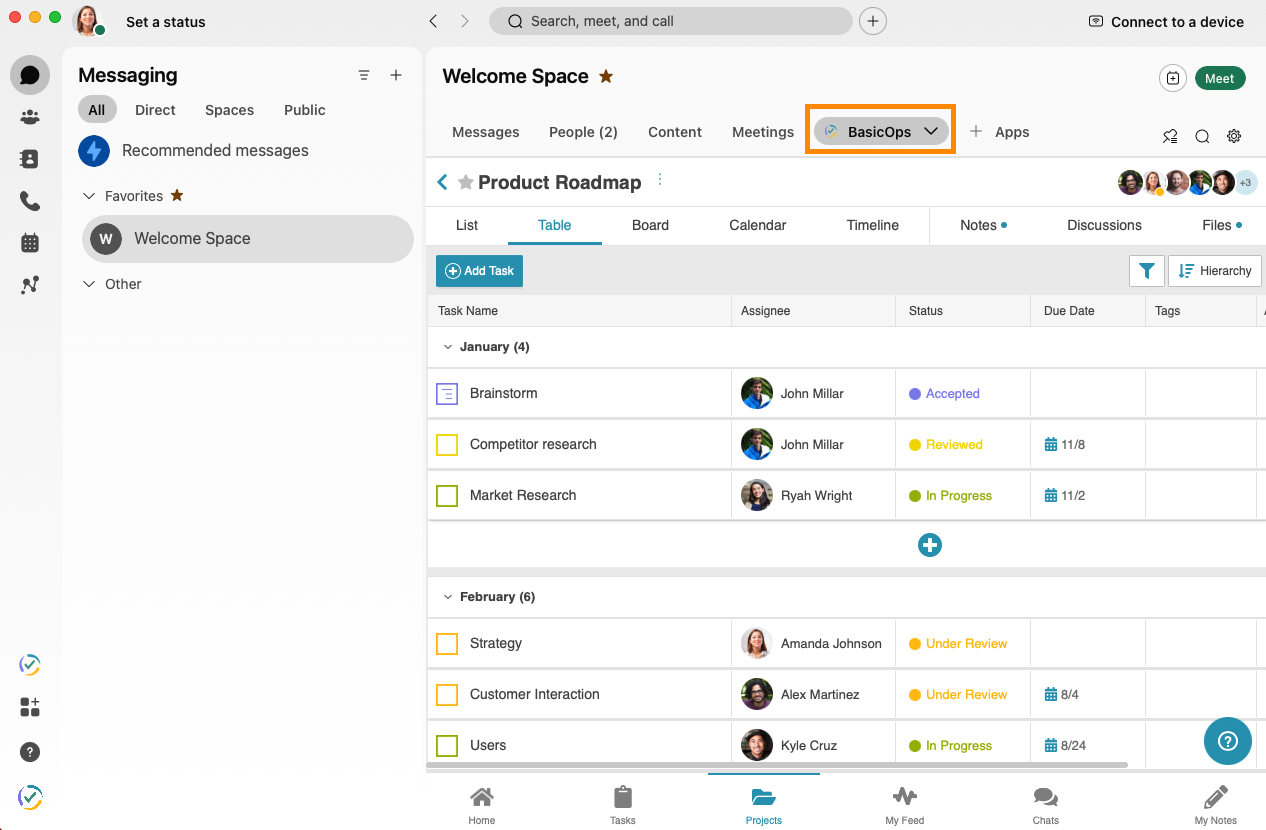Go forward with the navigation forward arrow
This screenshot has width=1266, height=830.
465,21
